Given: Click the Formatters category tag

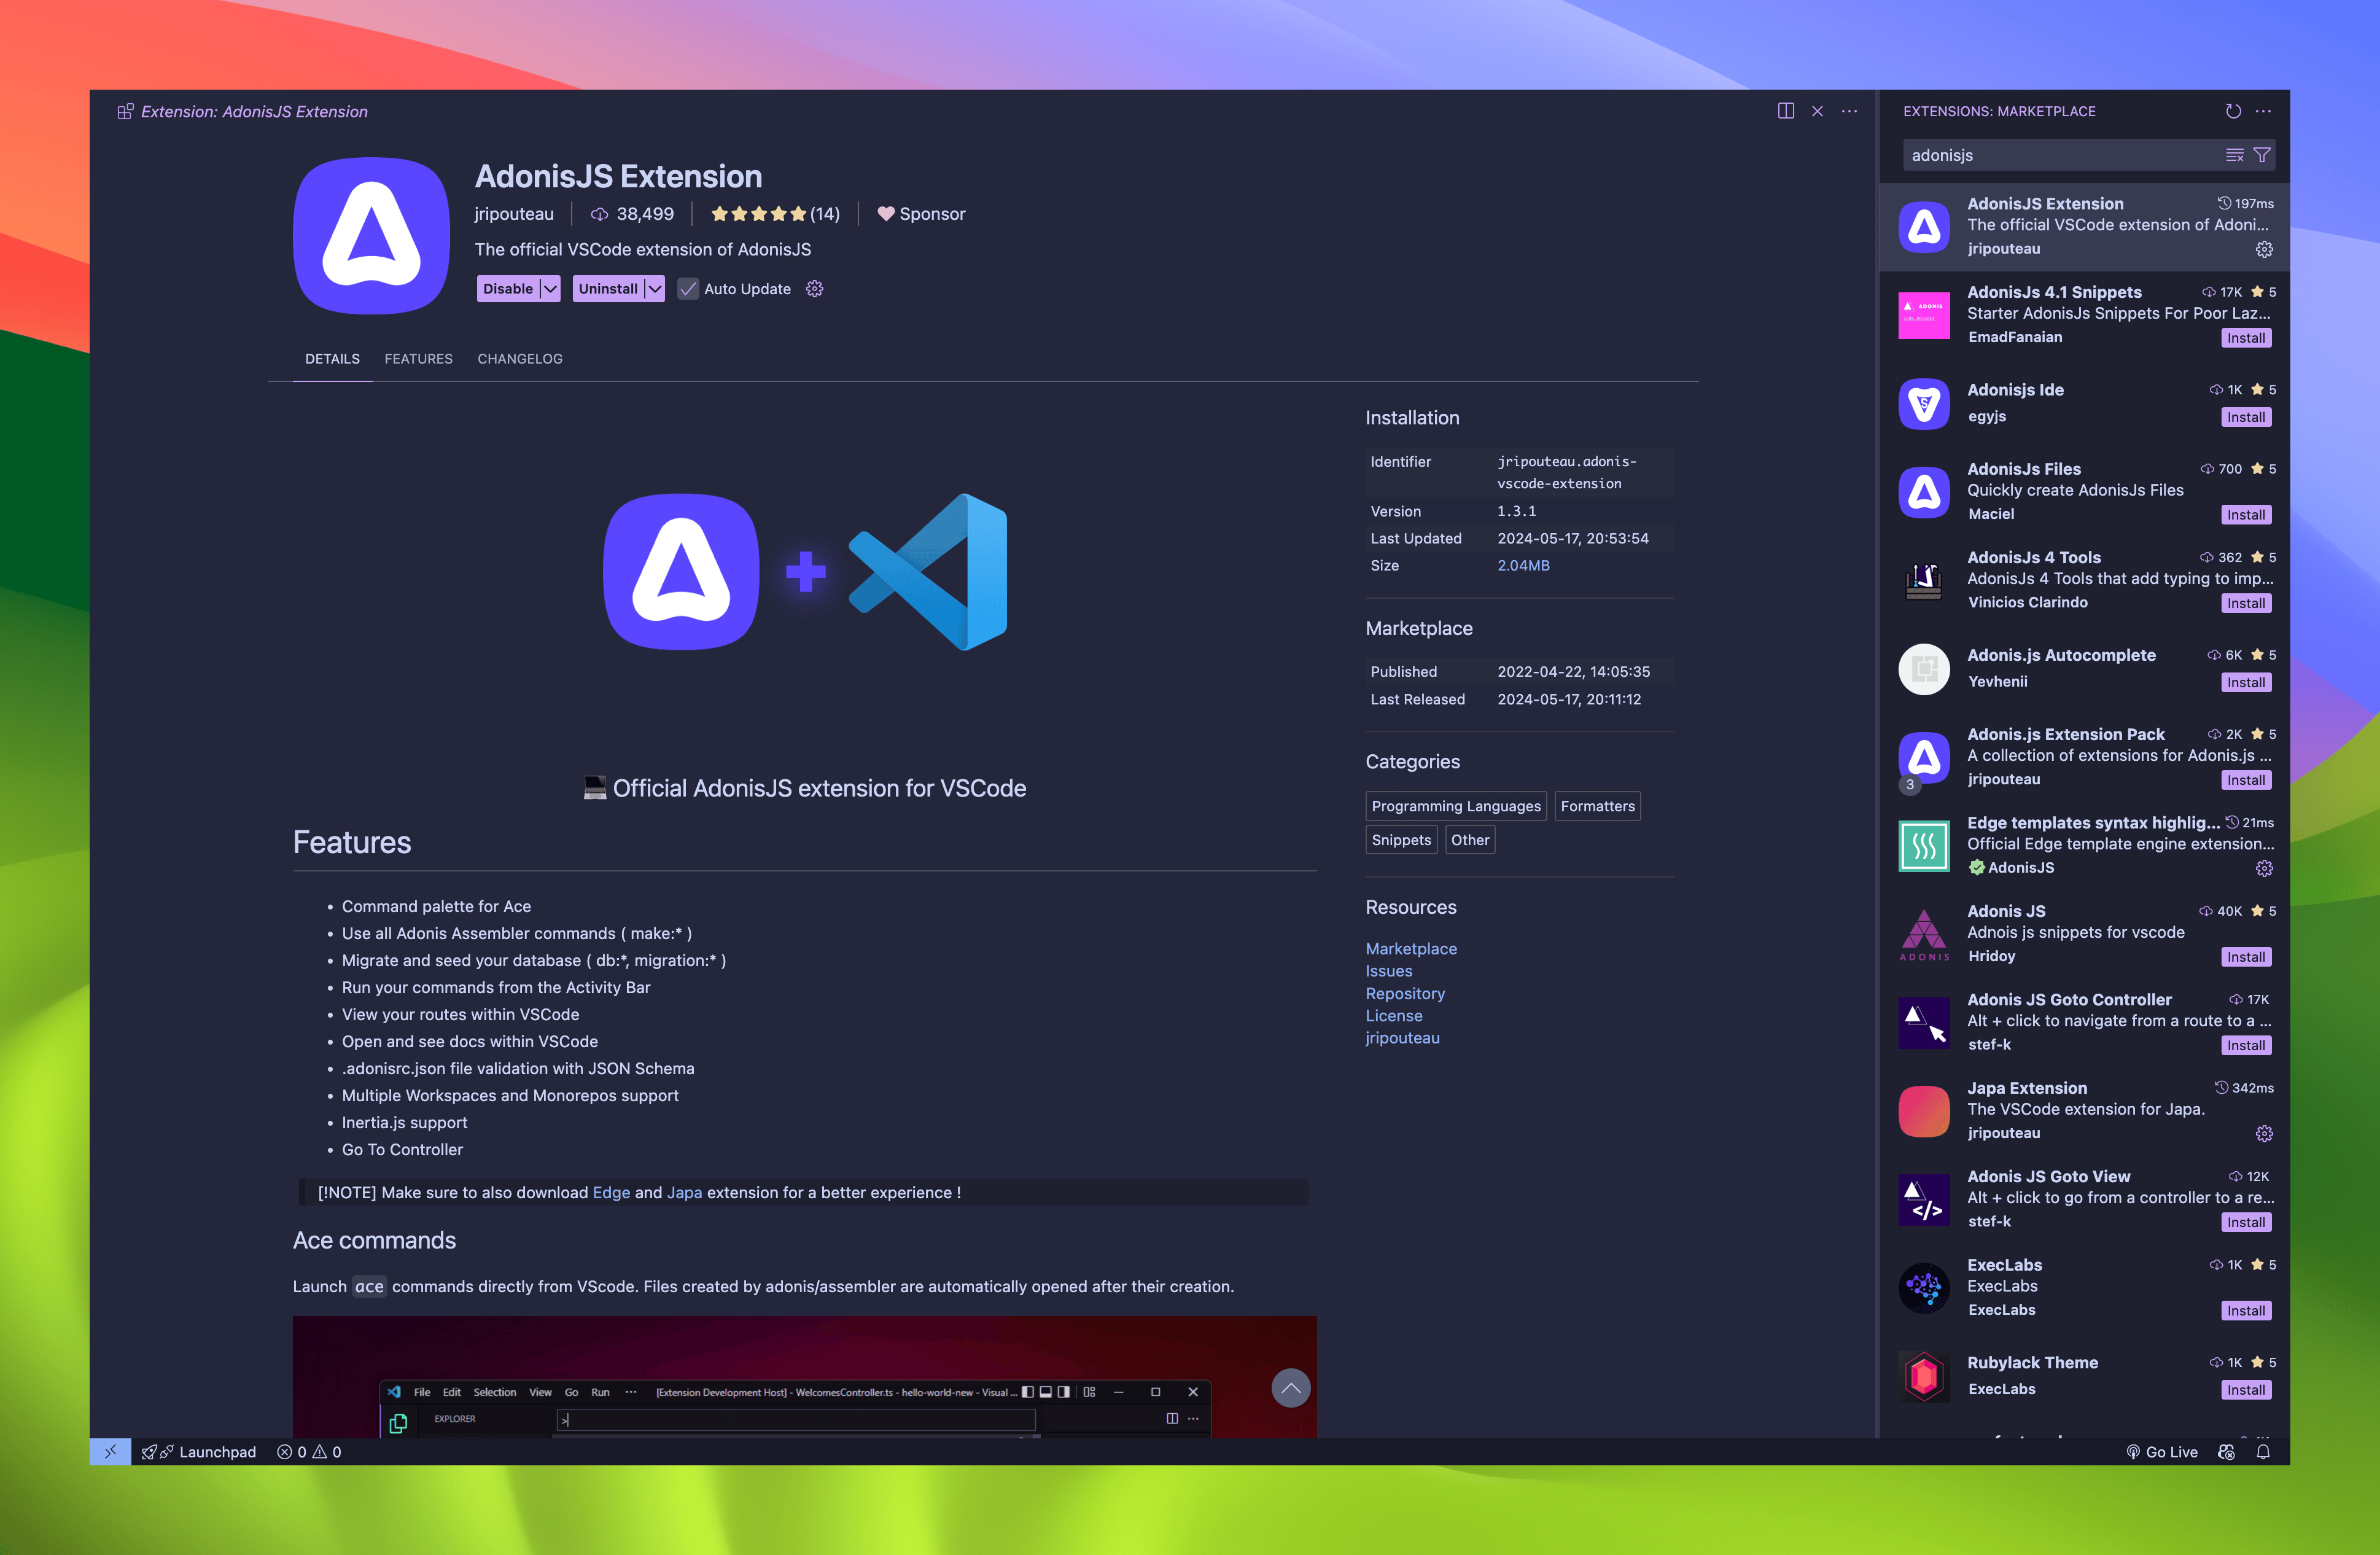Looking at the screenshot, I should pos(1597,806).
